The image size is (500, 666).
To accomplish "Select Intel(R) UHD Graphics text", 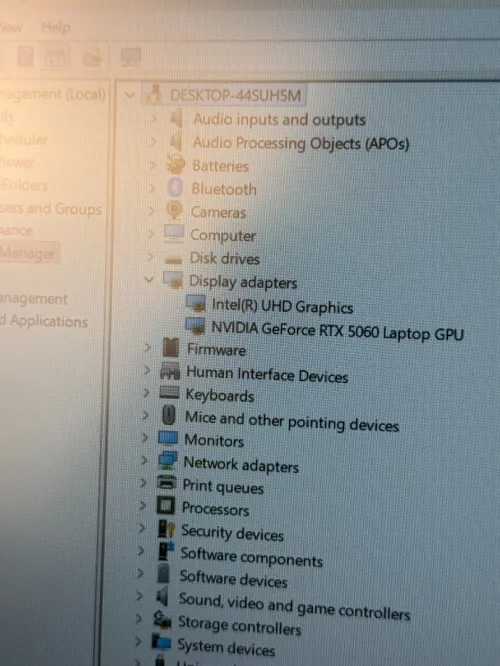I will tap(282, 307).
